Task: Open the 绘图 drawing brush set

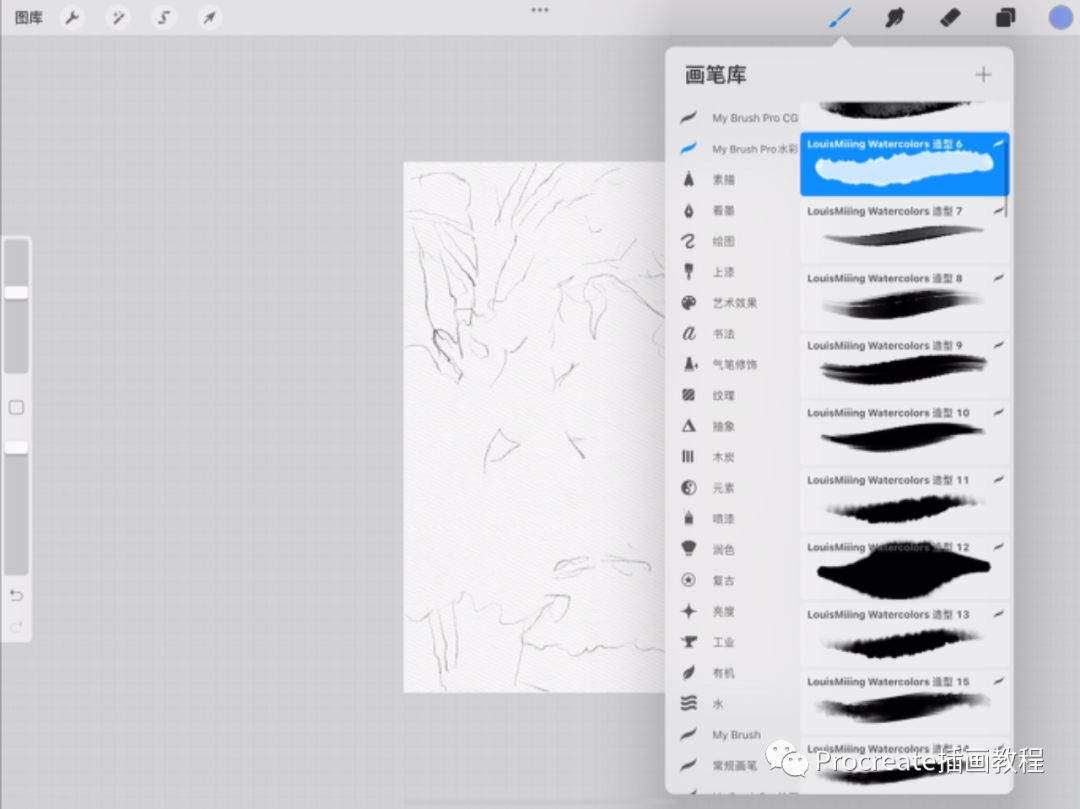Action: (707, 241)
